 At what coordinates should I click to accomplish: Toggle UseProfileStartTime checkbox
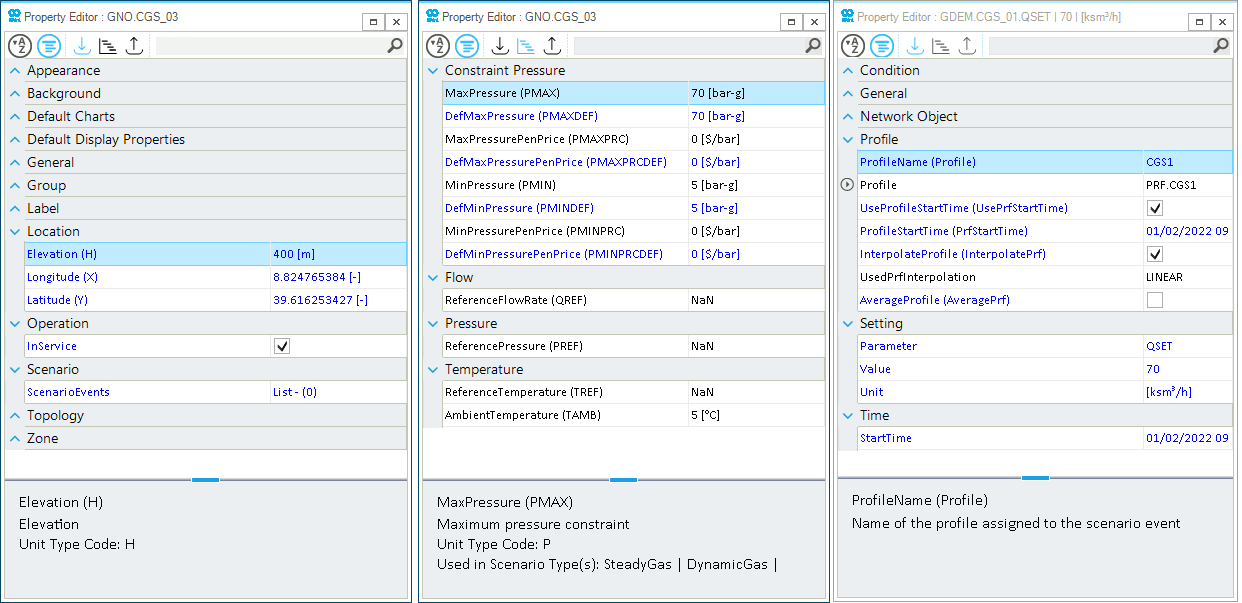[x=1155, y=208]
